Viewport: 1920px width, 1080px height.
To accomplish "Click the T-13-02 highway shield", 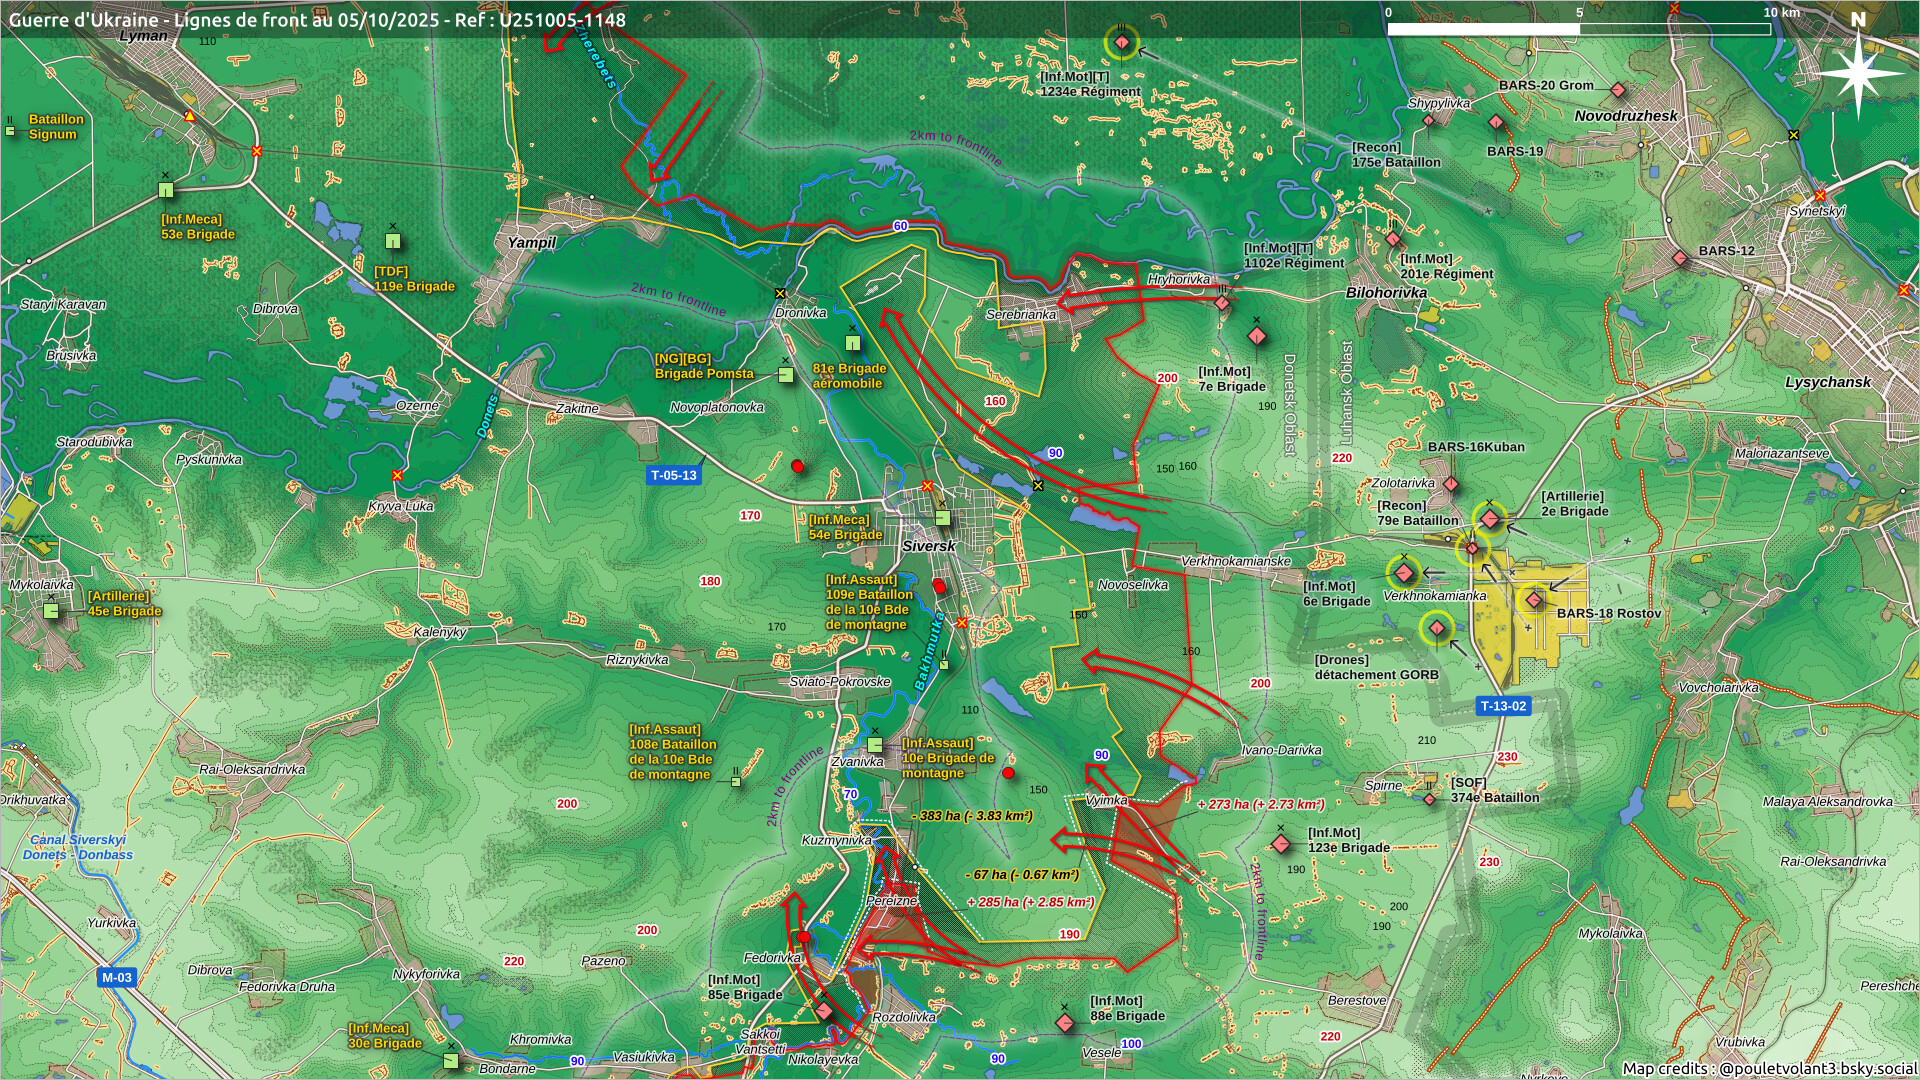I will click(x=1503, y=706).
